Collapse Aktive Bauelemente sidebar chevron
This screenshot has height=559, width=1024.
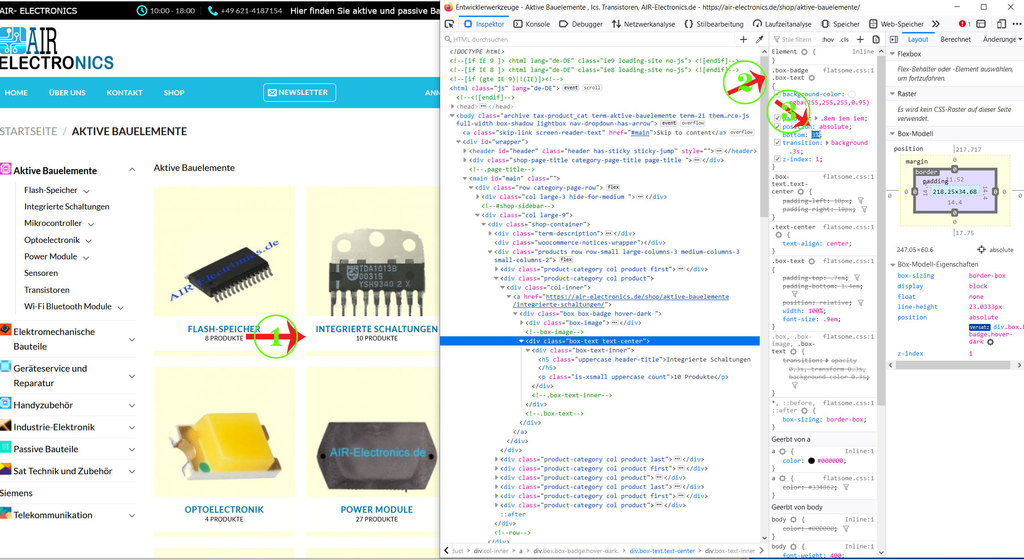(x=132, y=170)
